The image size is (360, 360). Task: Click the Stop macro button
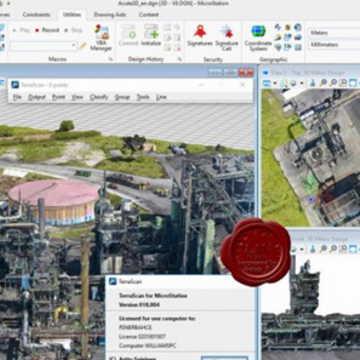point(73,30)
